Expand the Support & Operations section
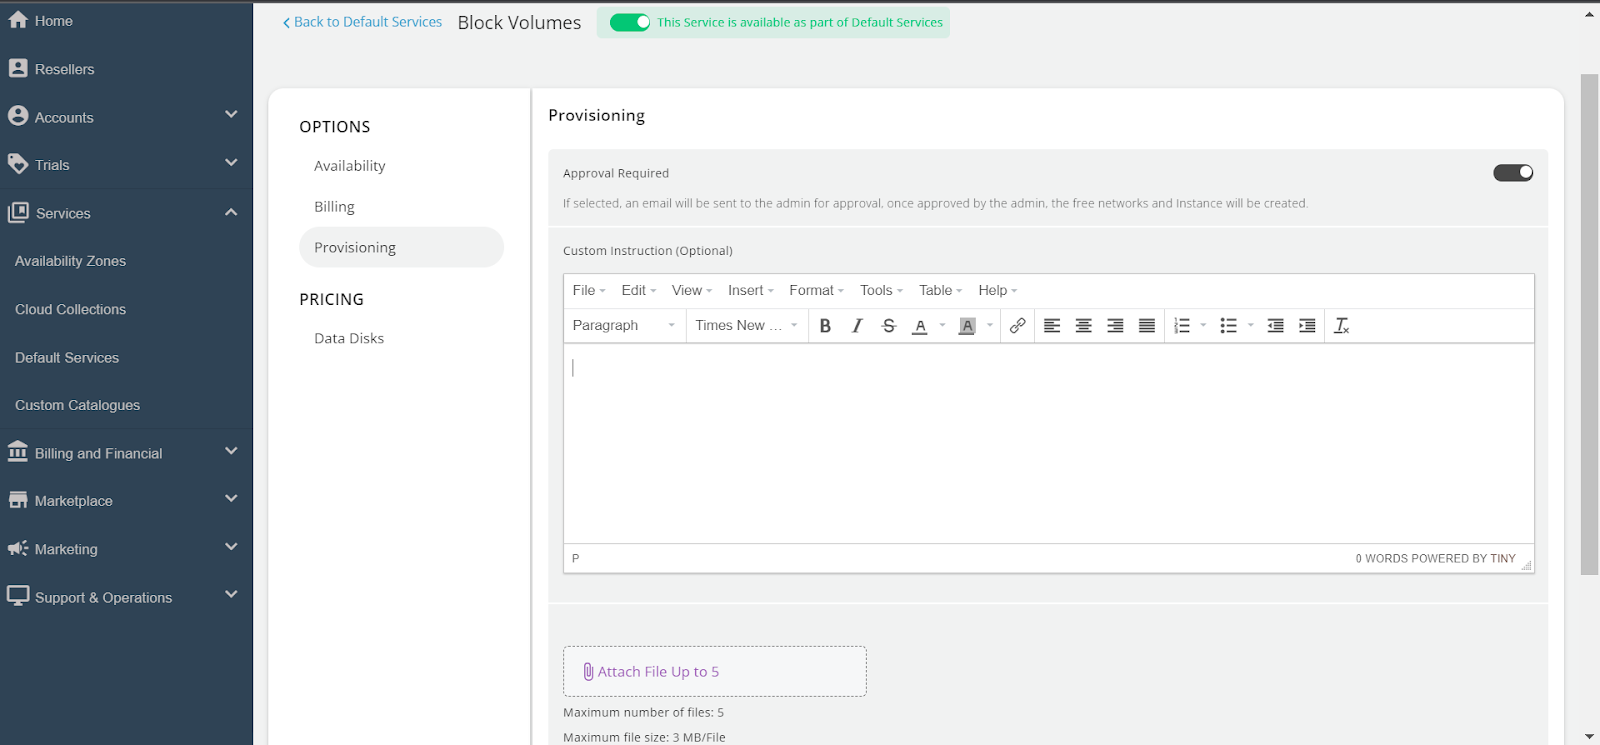 tap(231, 595)
